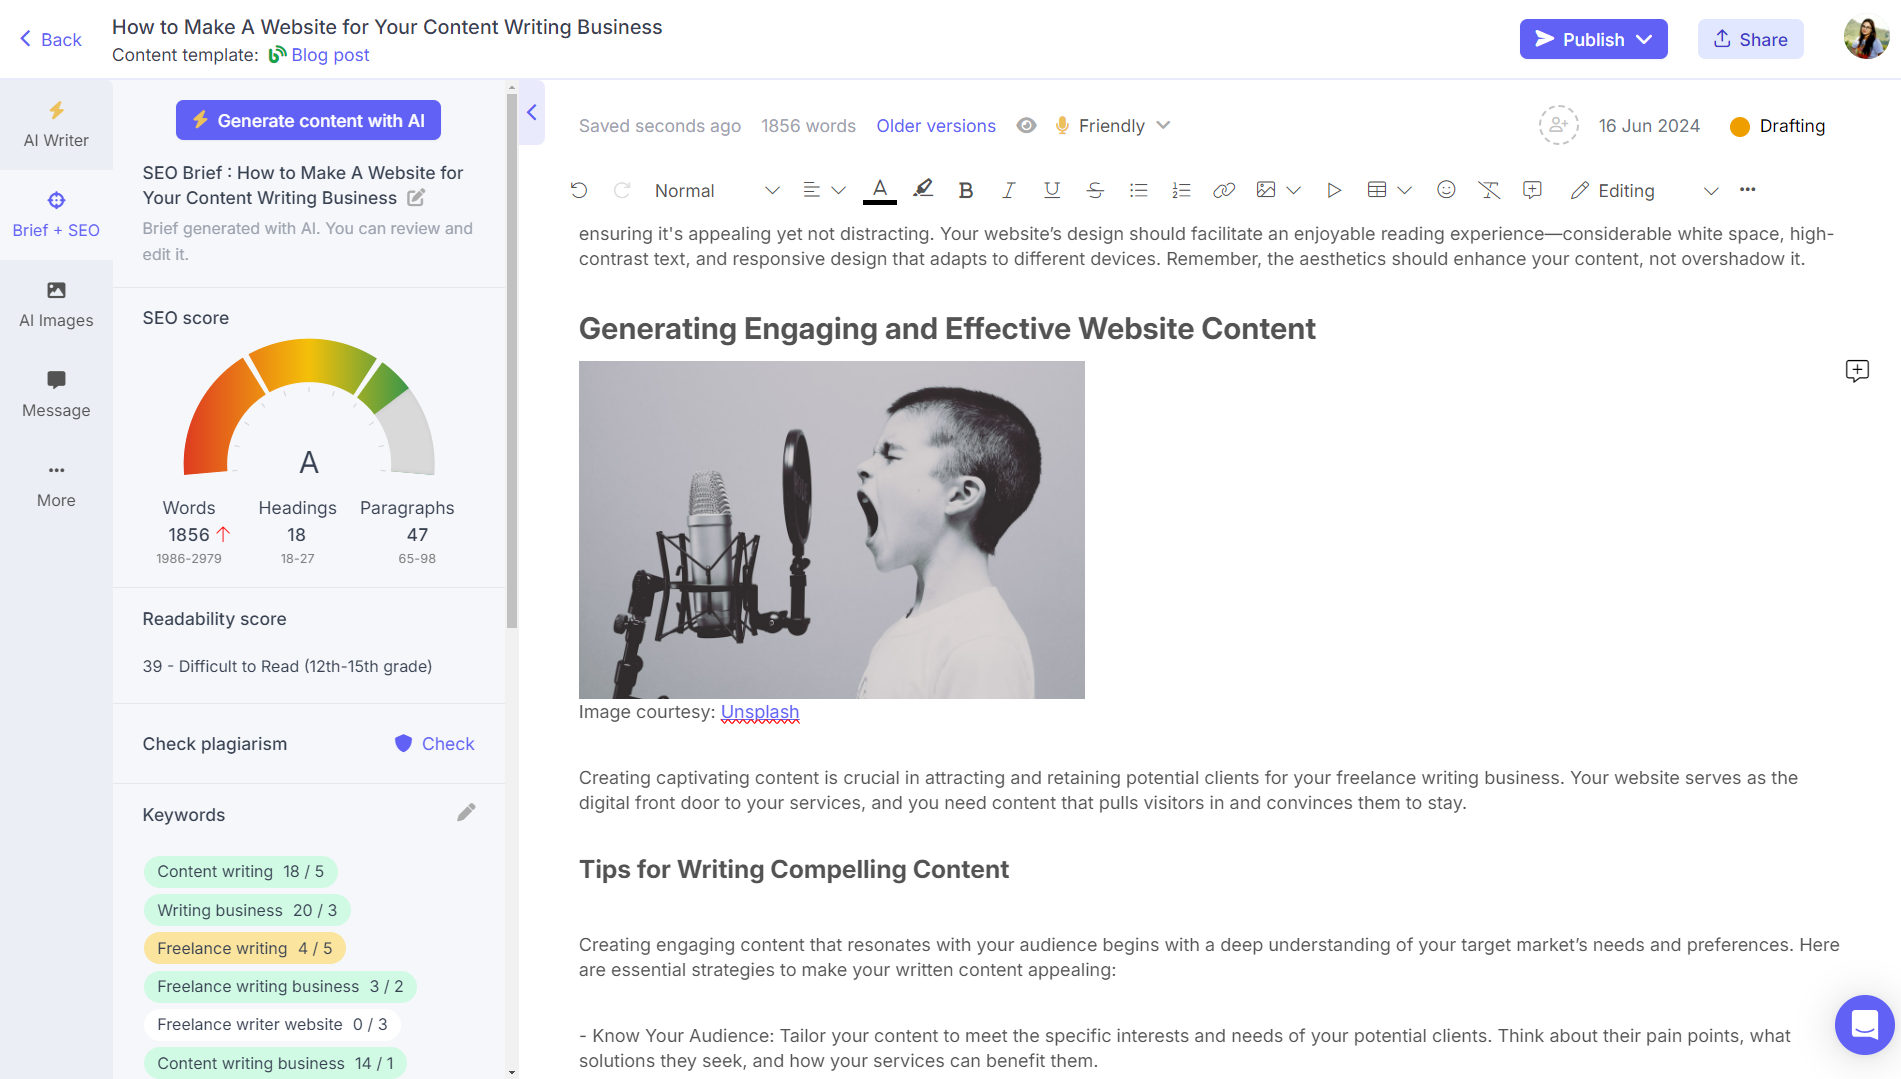This screenshot has width=1901, height=1079.
Task: Open the Editing mode dropdown
Action: (1644, 190)
